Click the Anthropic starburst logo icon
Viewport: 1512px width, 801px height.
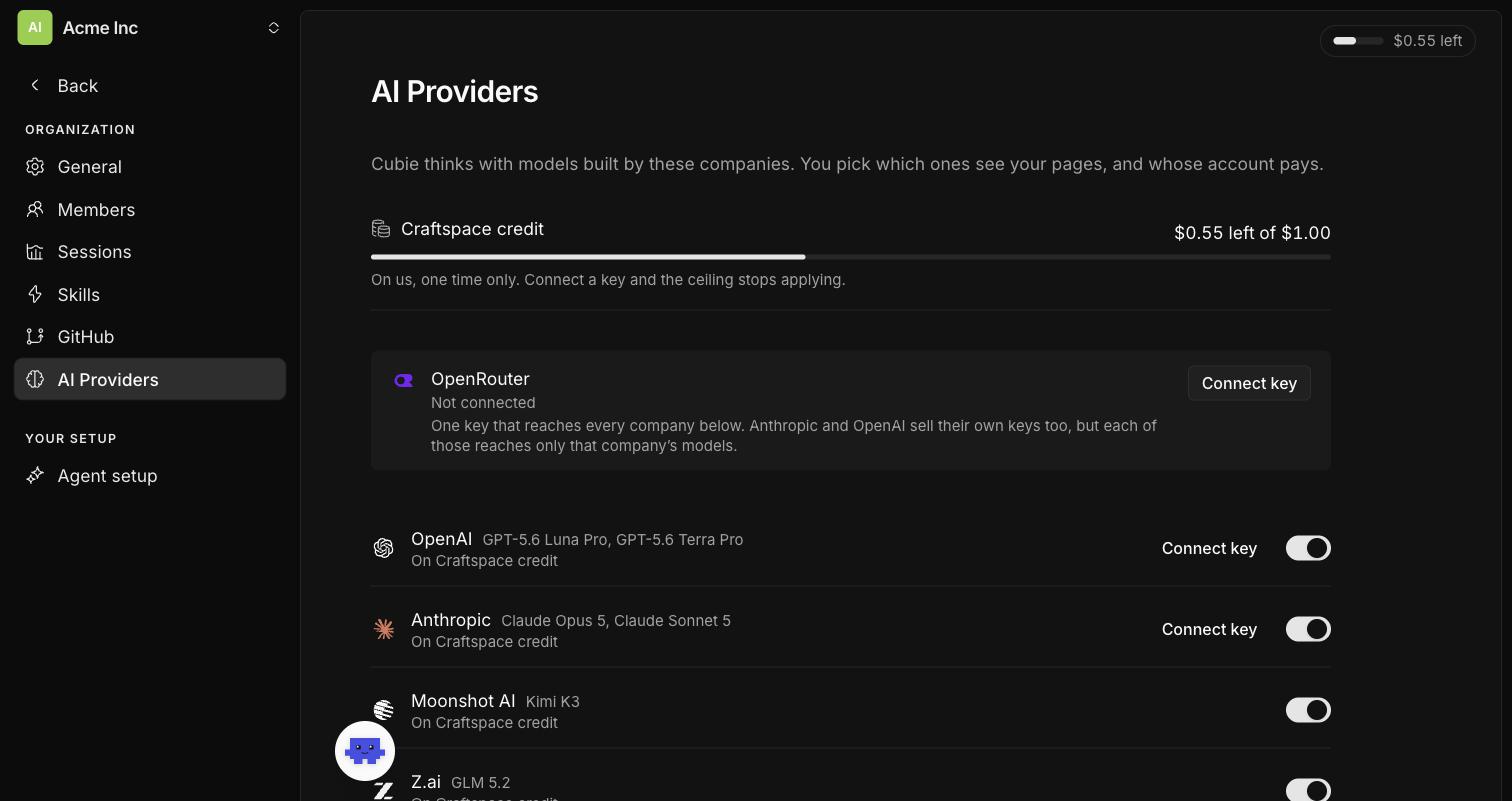pyautogui.click(x=383, y=629)
